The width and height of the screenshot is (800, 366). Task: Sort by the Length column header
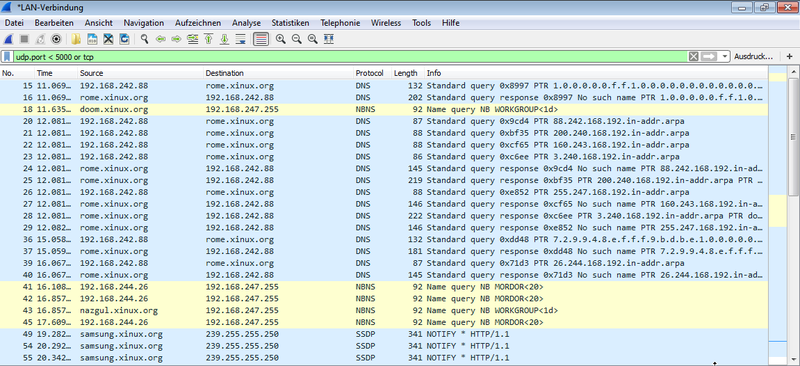(408, 74)
